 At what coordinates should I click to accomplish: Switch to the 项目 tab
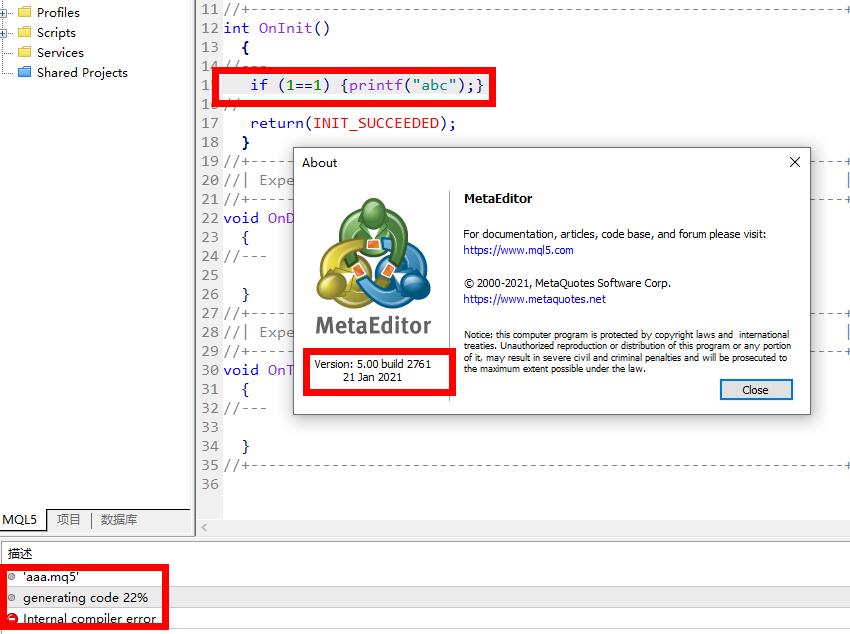tap(68, 520)
